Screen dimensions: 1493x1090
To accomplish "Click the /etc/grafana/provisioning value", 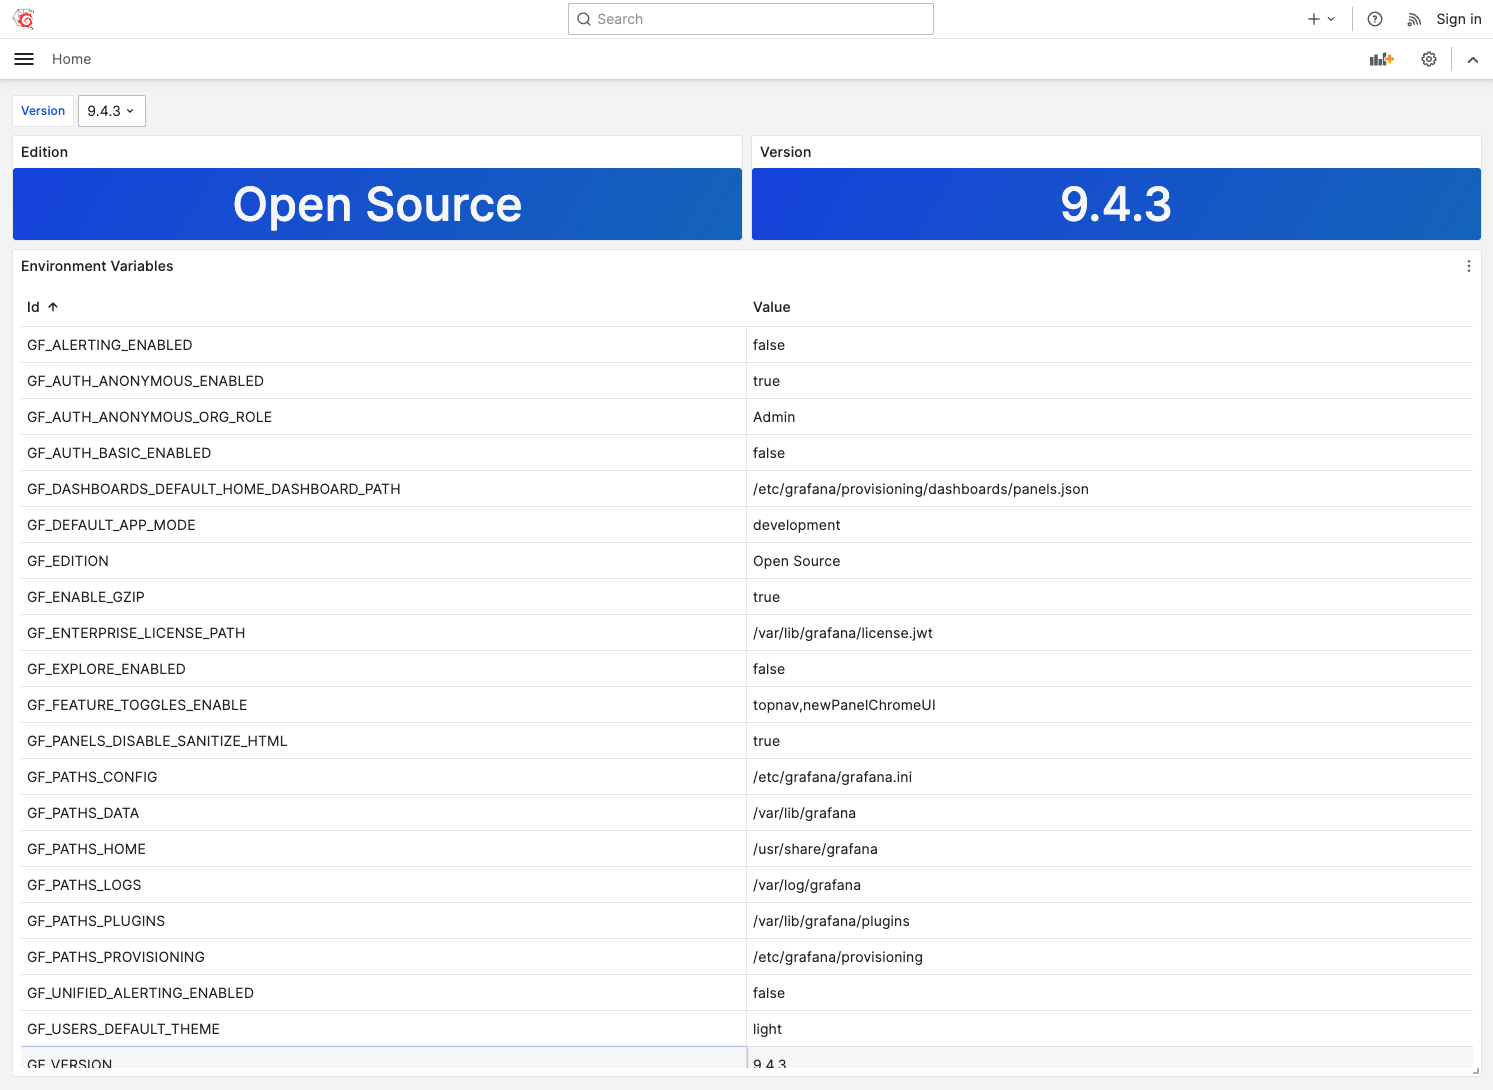I will (x=1110, y=957).
